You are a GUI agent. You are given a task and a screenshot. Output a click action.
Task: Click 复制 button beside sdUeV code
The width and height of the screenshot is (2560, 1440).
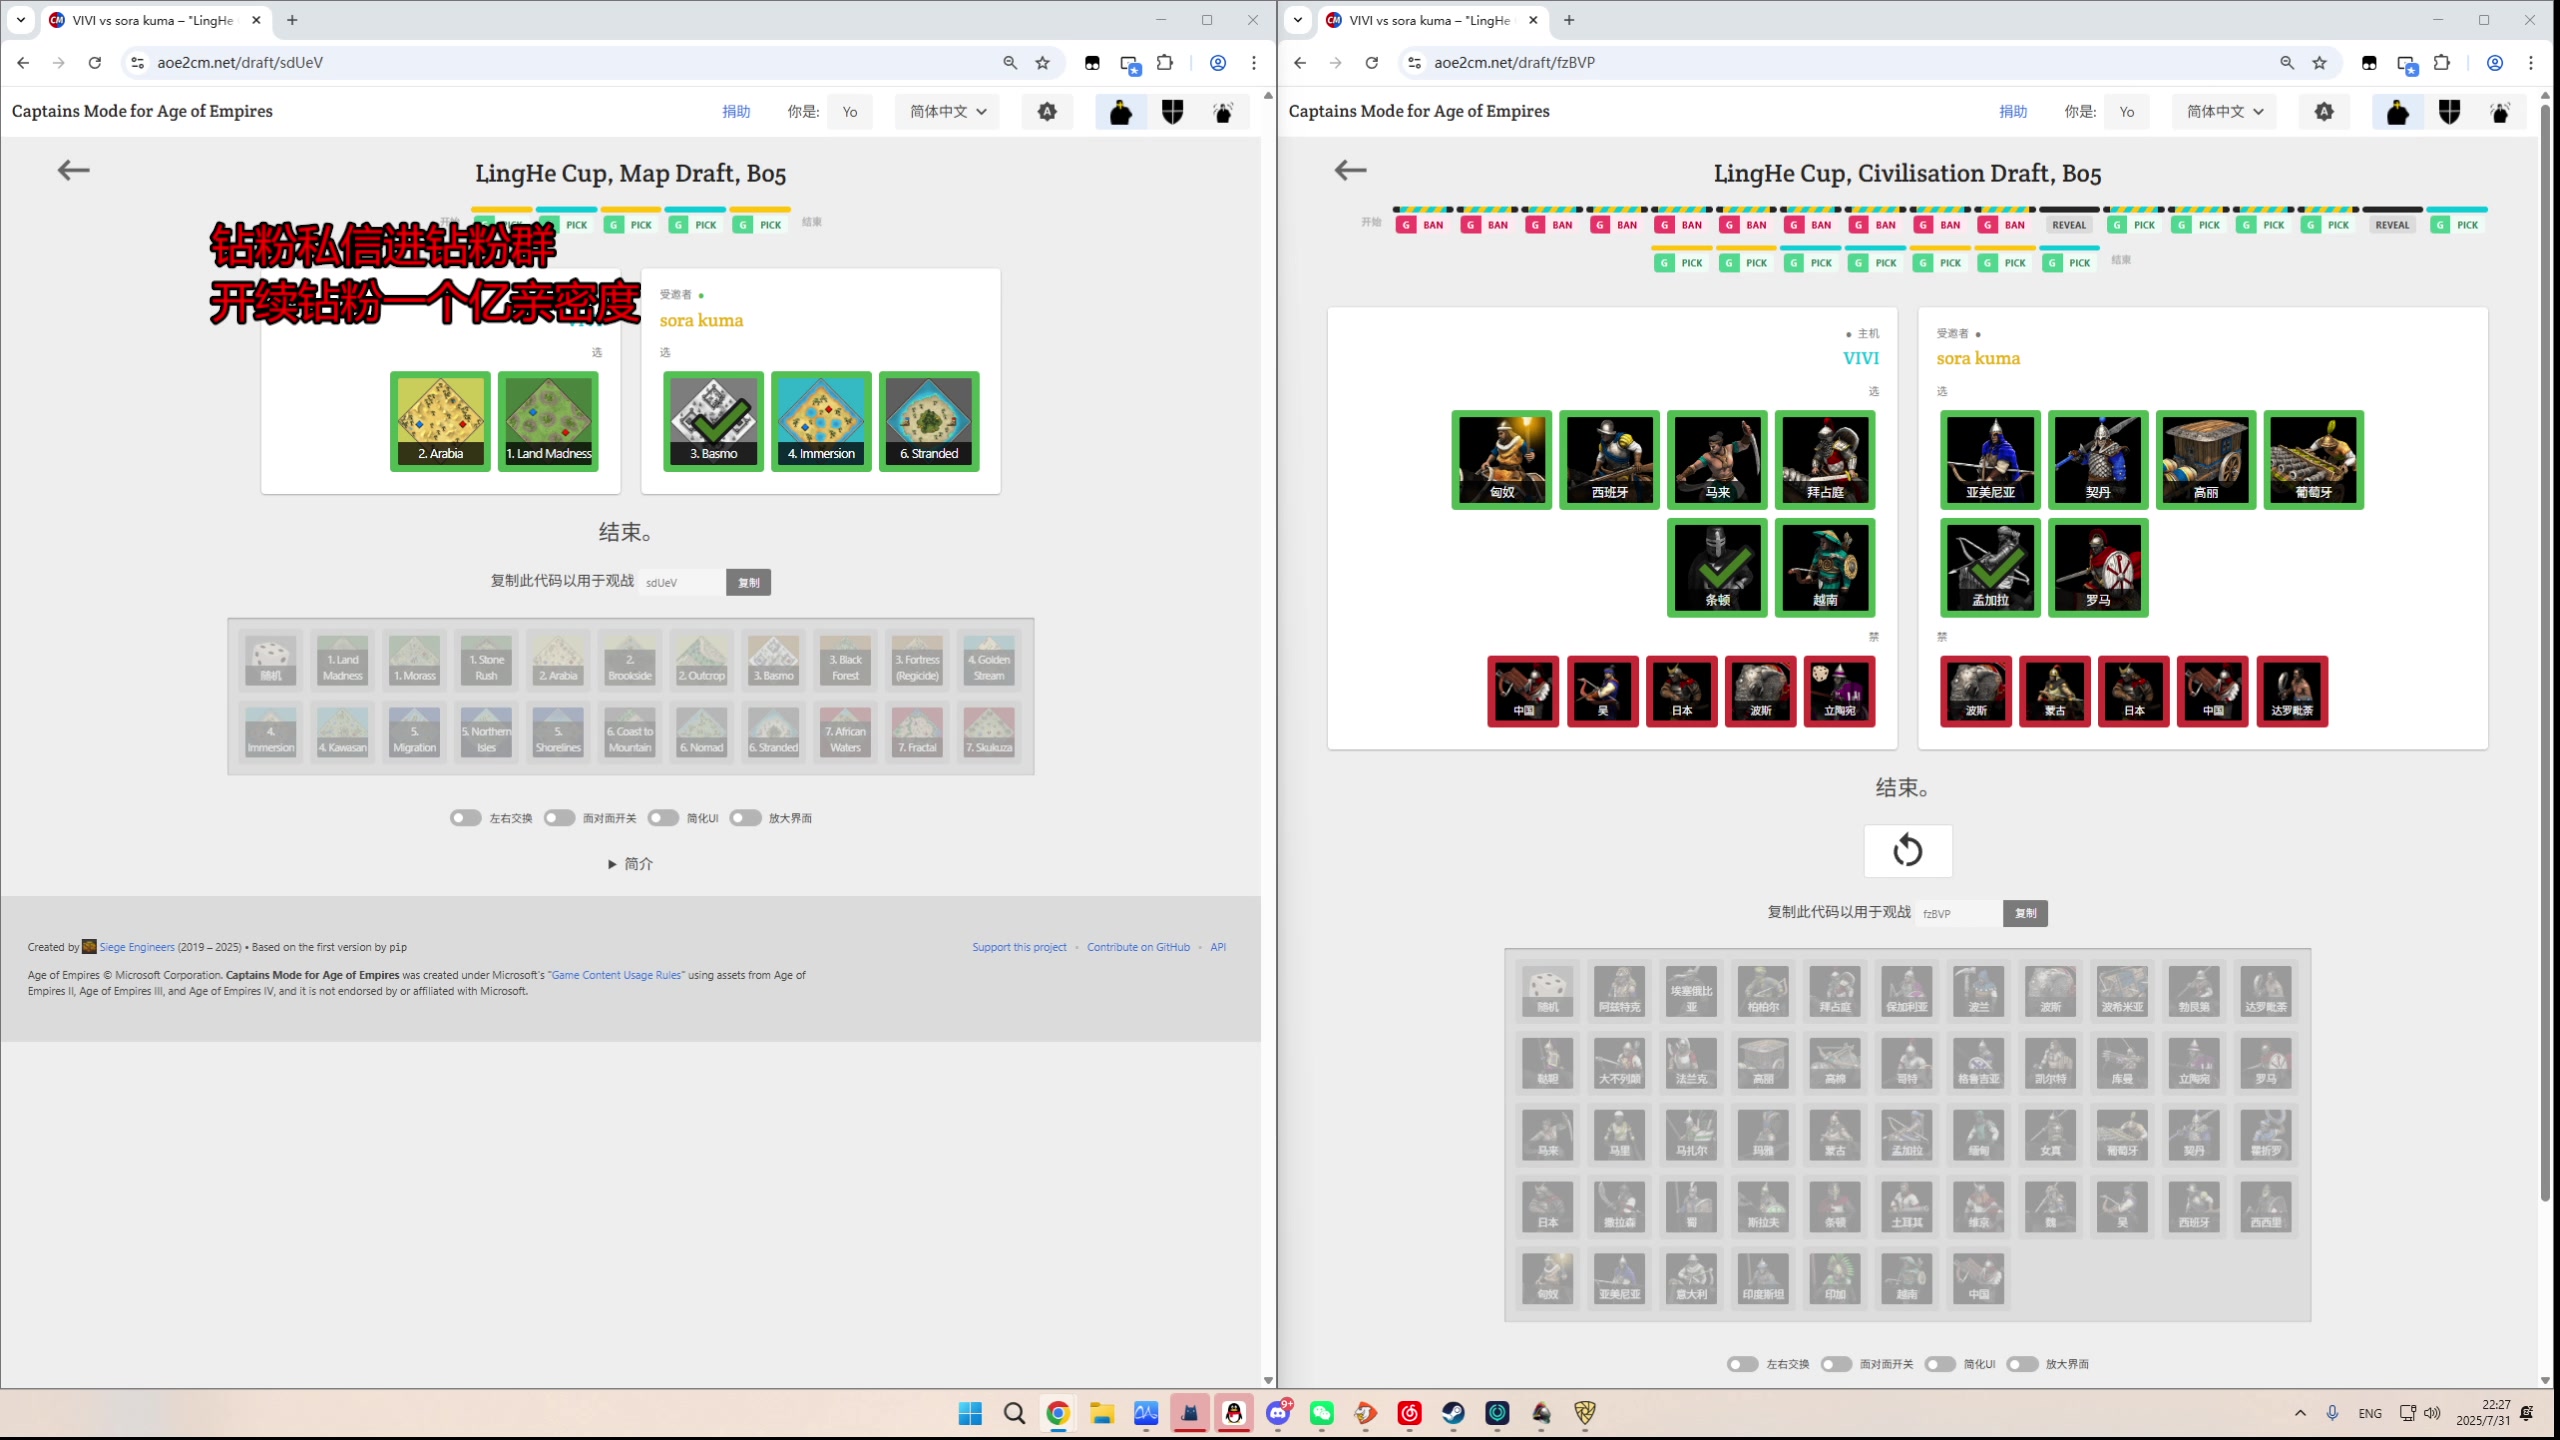tap(748, 582)
